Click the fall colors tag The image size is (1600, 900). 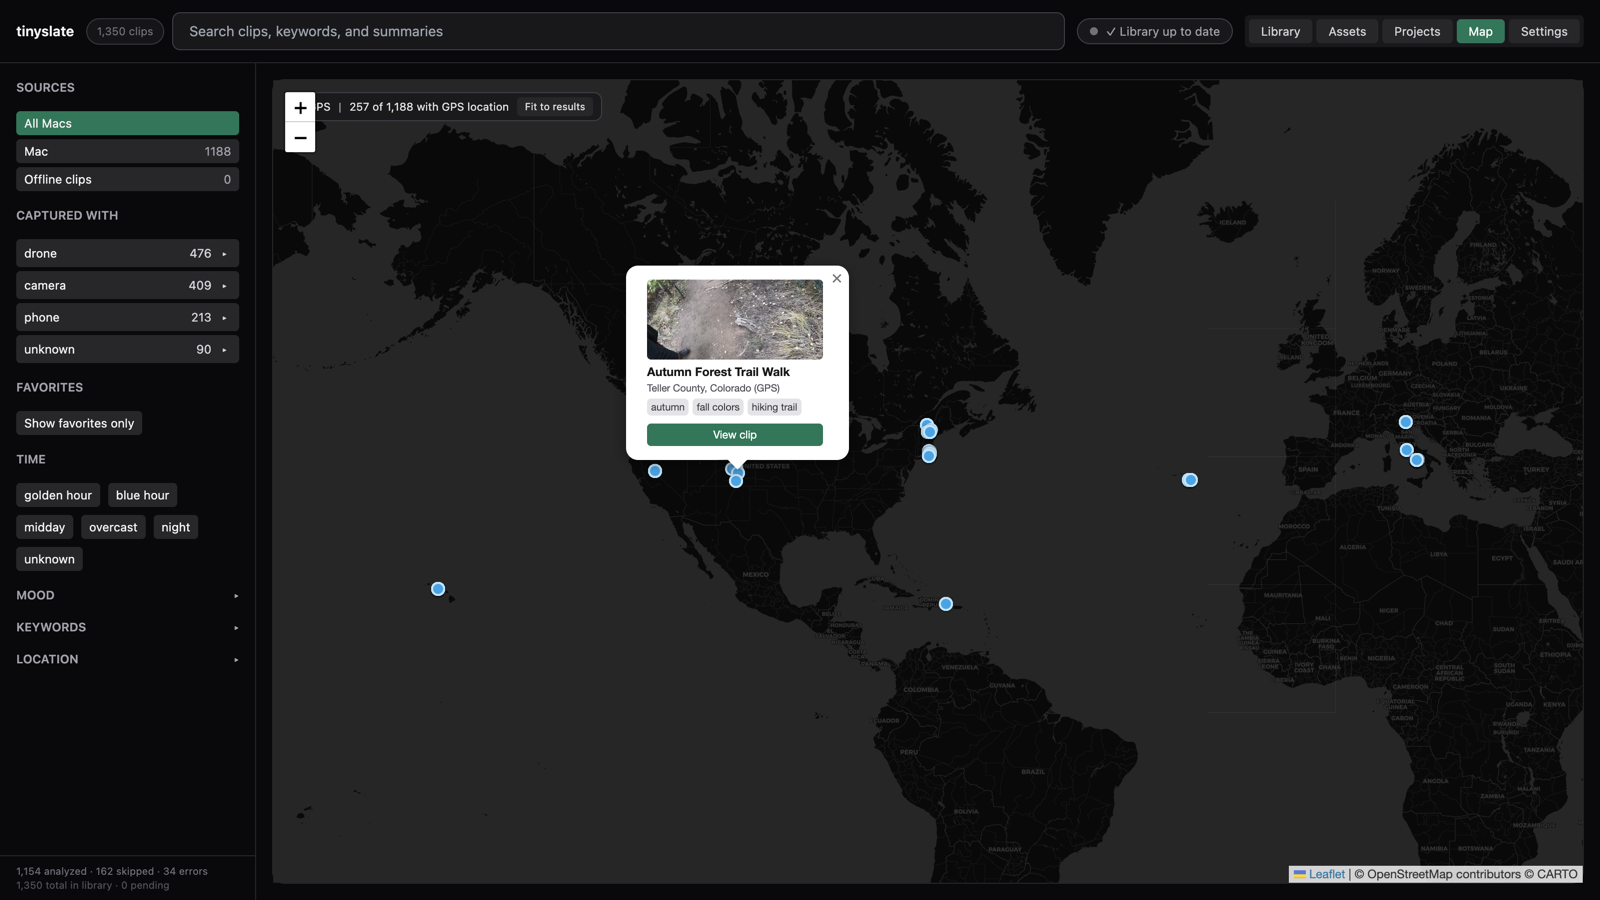click(x=718, y=407)
